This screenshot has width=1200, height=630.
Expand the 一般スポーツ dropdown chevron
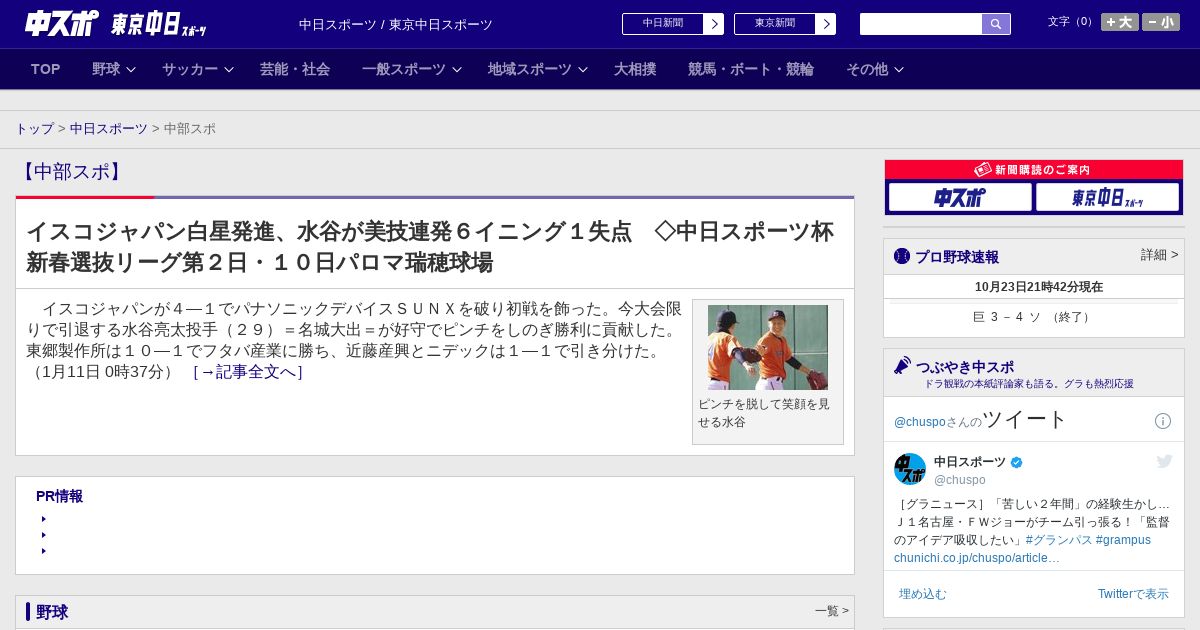point(457,70)
